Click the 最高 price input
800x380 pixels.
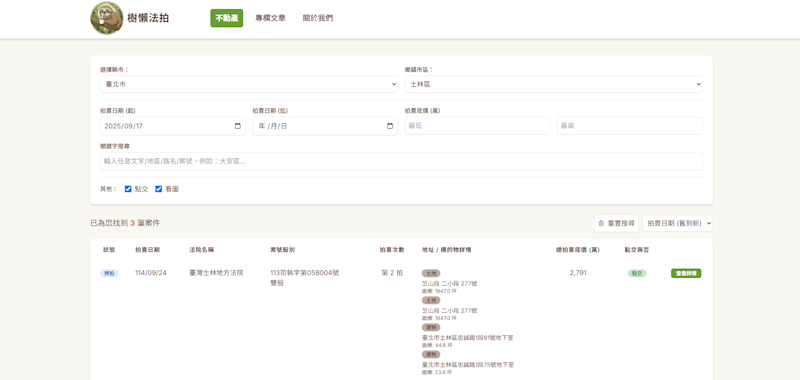[x=630, y=125]
